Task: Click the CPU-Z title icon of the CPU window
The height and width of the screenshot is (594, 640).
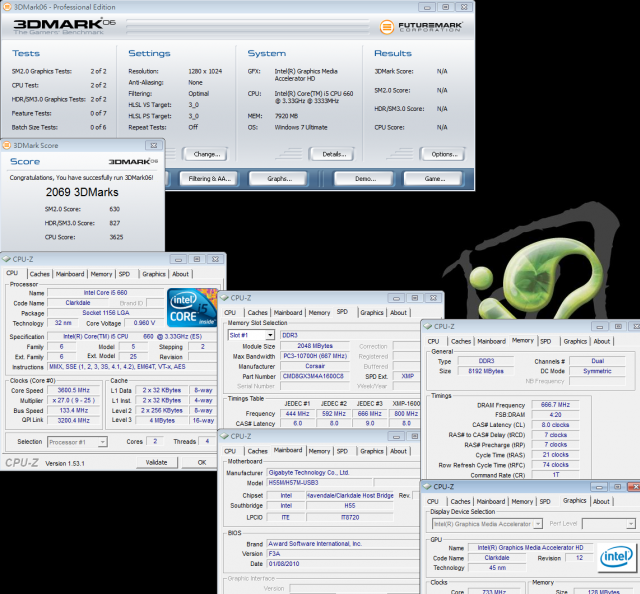Action: click(x=7, y=259)
